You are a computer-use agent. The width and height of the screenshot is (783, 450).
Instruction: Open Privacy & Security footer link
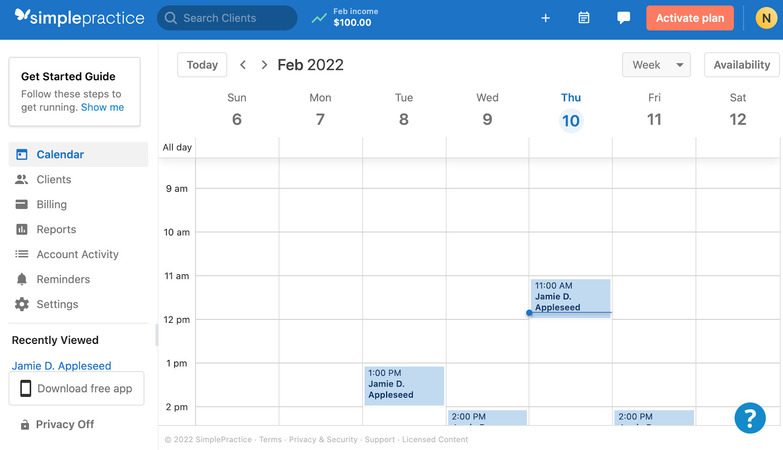click(x=323, y=440)
